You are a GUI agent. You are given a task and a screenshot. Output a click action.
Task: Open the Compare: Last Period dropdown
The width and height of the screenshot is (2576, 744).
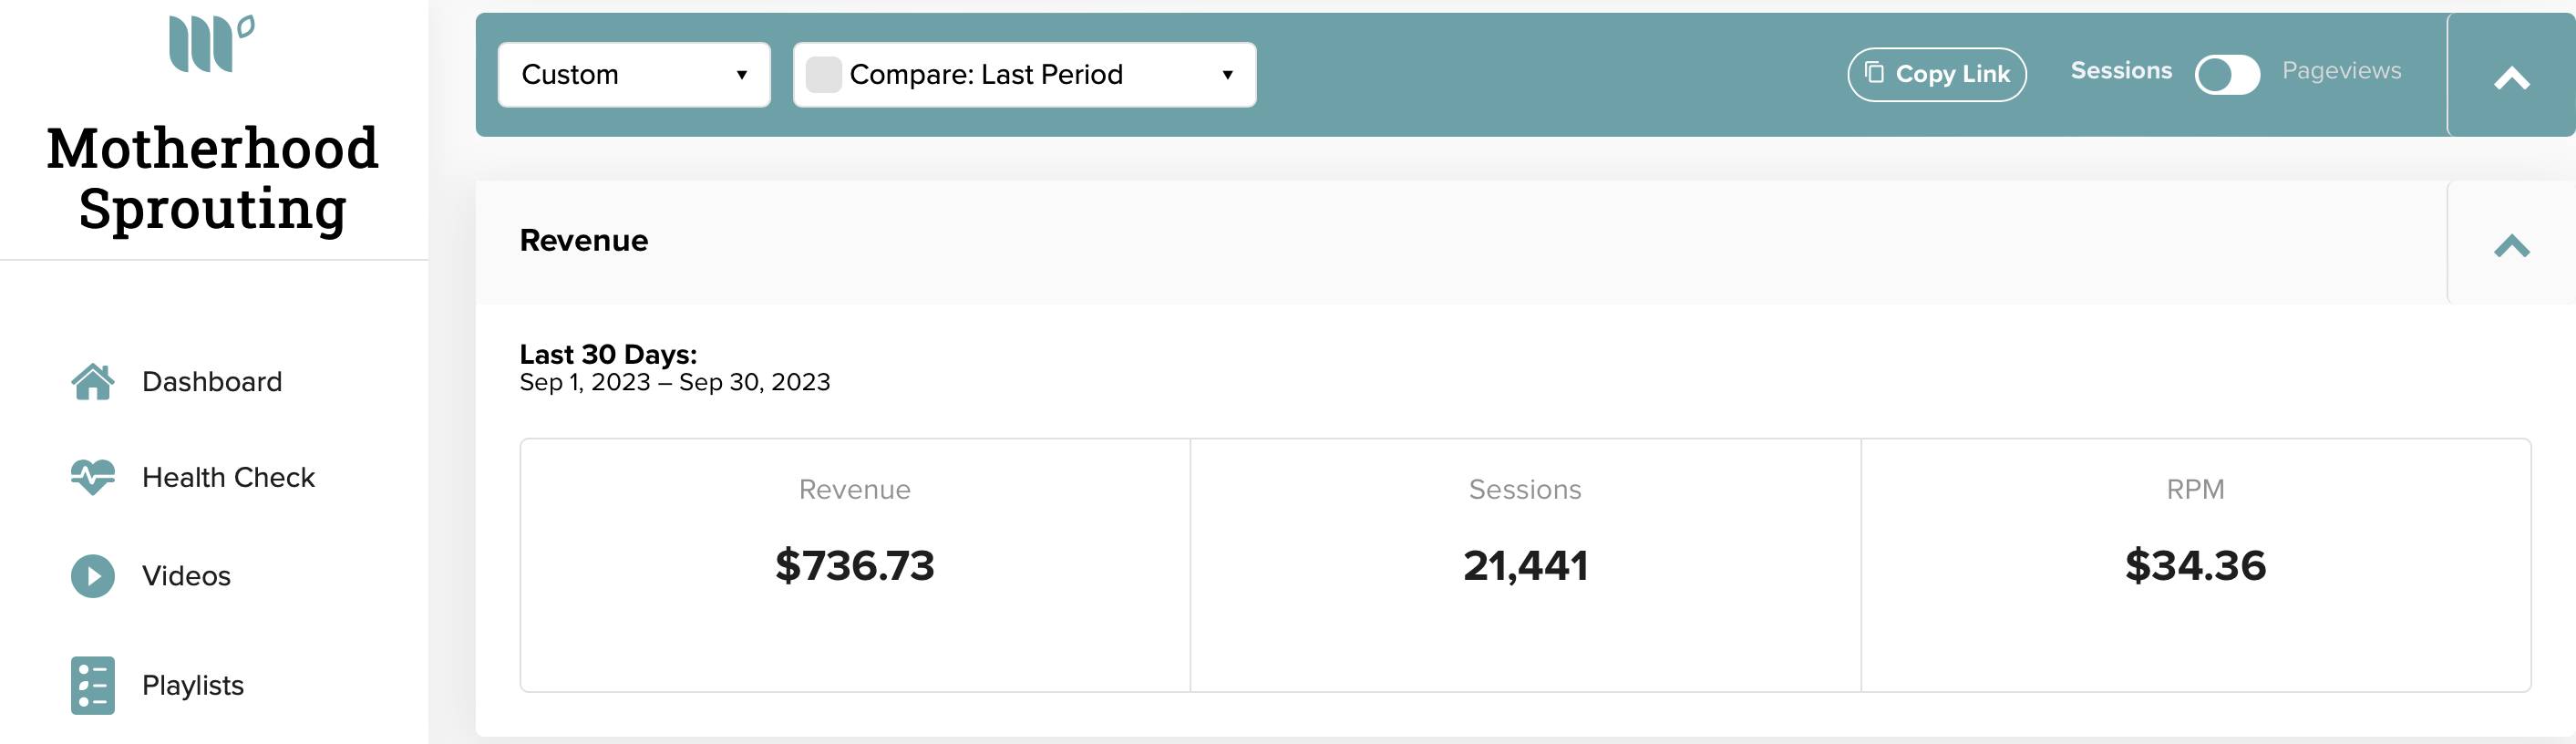[1024, 74]
